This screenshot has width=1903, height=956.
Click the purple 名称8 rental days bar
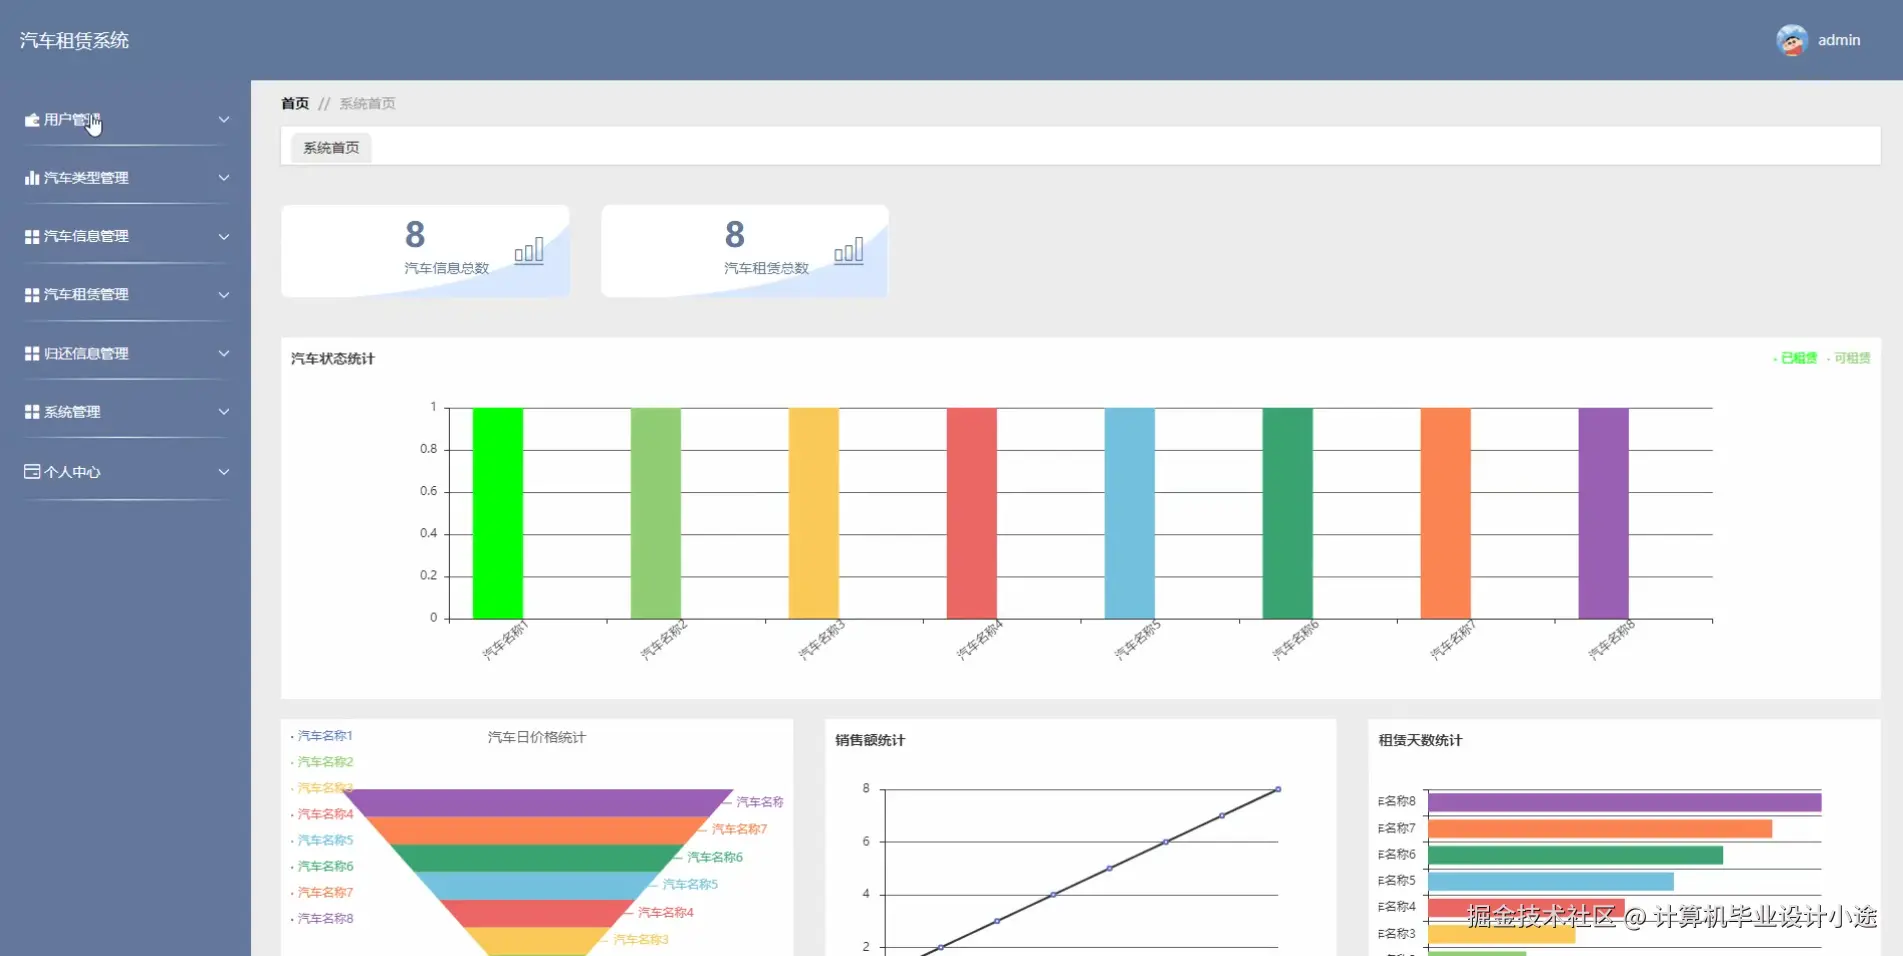(x=1625, y=802)
